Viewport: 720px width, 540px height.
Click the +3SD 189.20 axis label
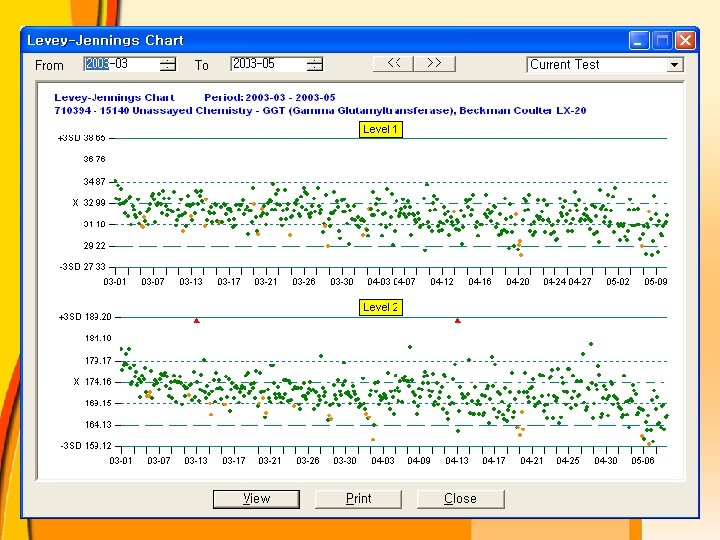[x=85, y=317]
